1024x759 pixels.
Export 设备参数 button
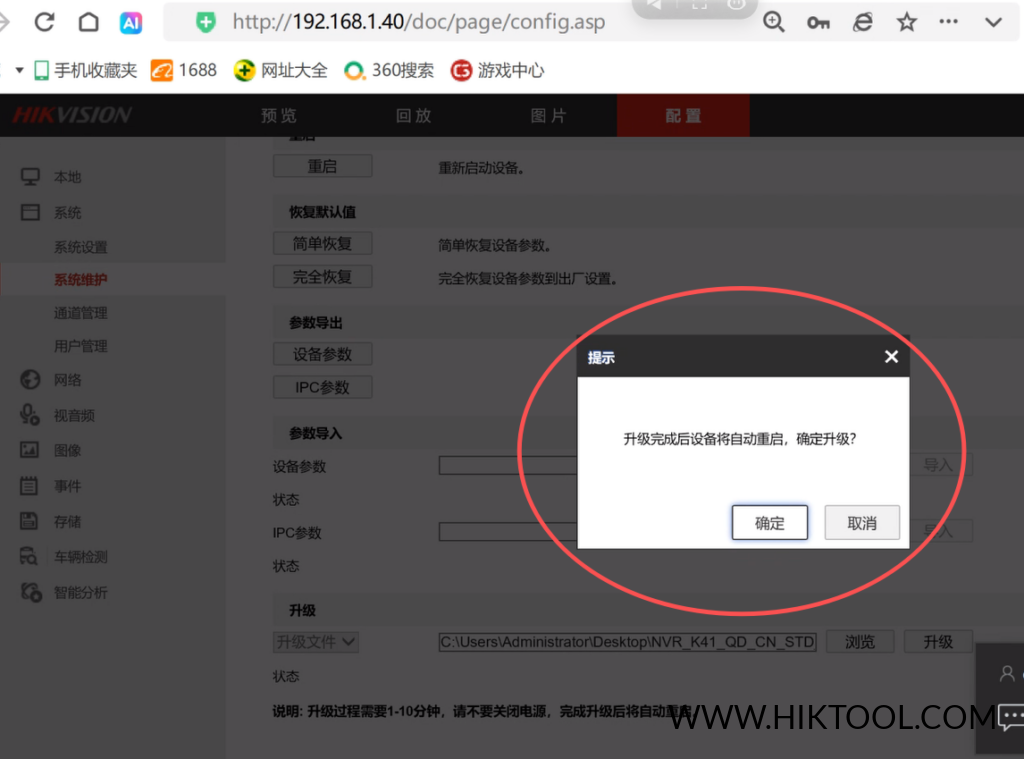pos(323,354)
